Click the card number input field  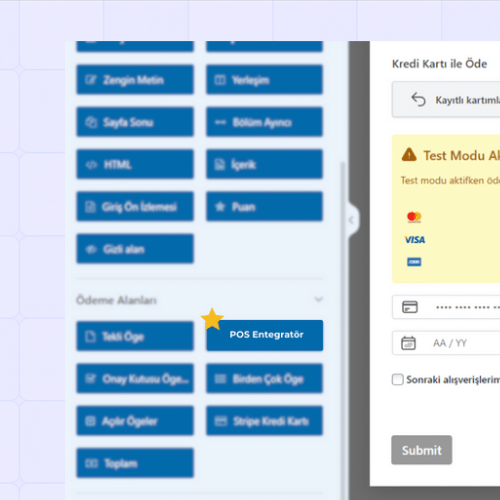pos(446,307)
